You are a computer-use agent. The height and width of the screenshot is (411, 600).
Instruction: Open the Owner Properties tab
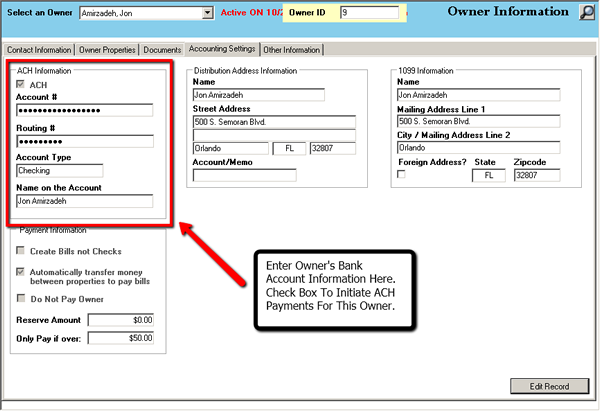pos(107,50)
